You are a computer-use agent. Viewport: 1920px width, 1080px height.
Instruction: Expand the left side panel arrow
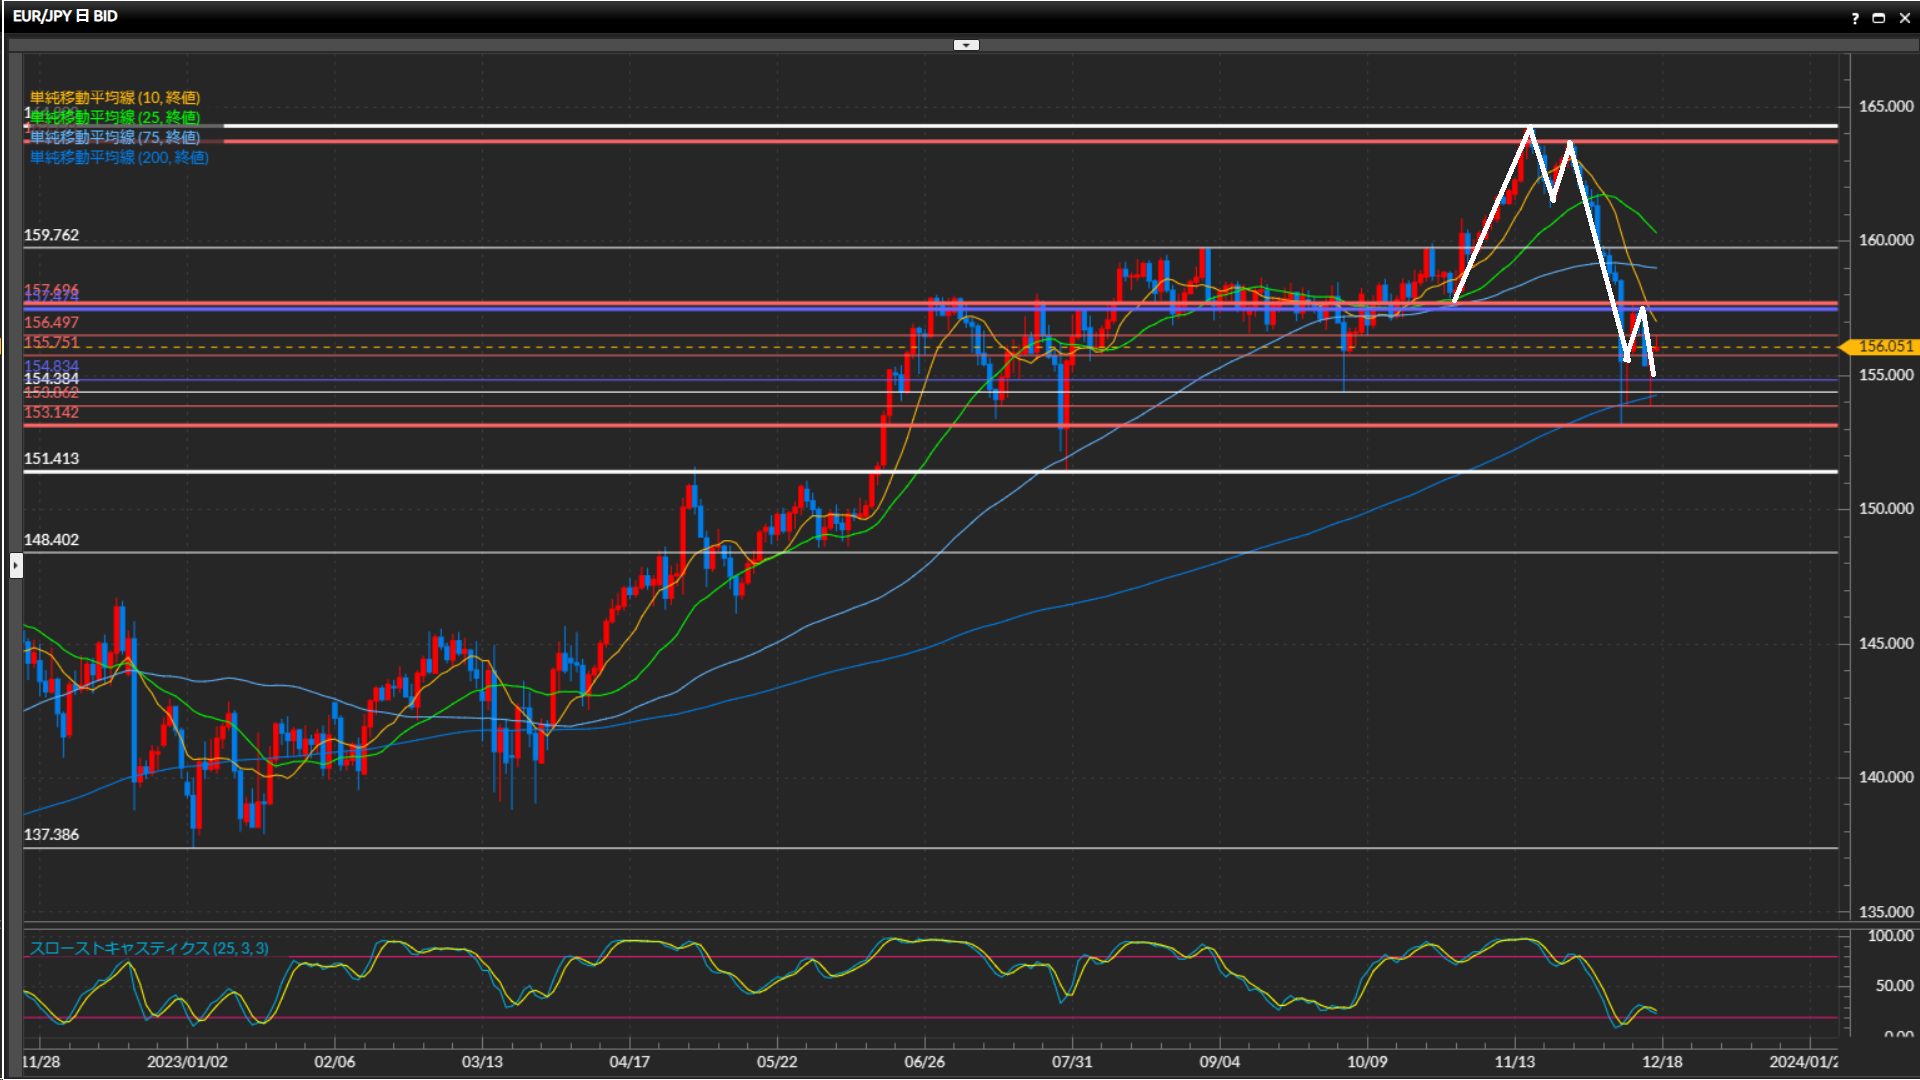pos(16,566)
